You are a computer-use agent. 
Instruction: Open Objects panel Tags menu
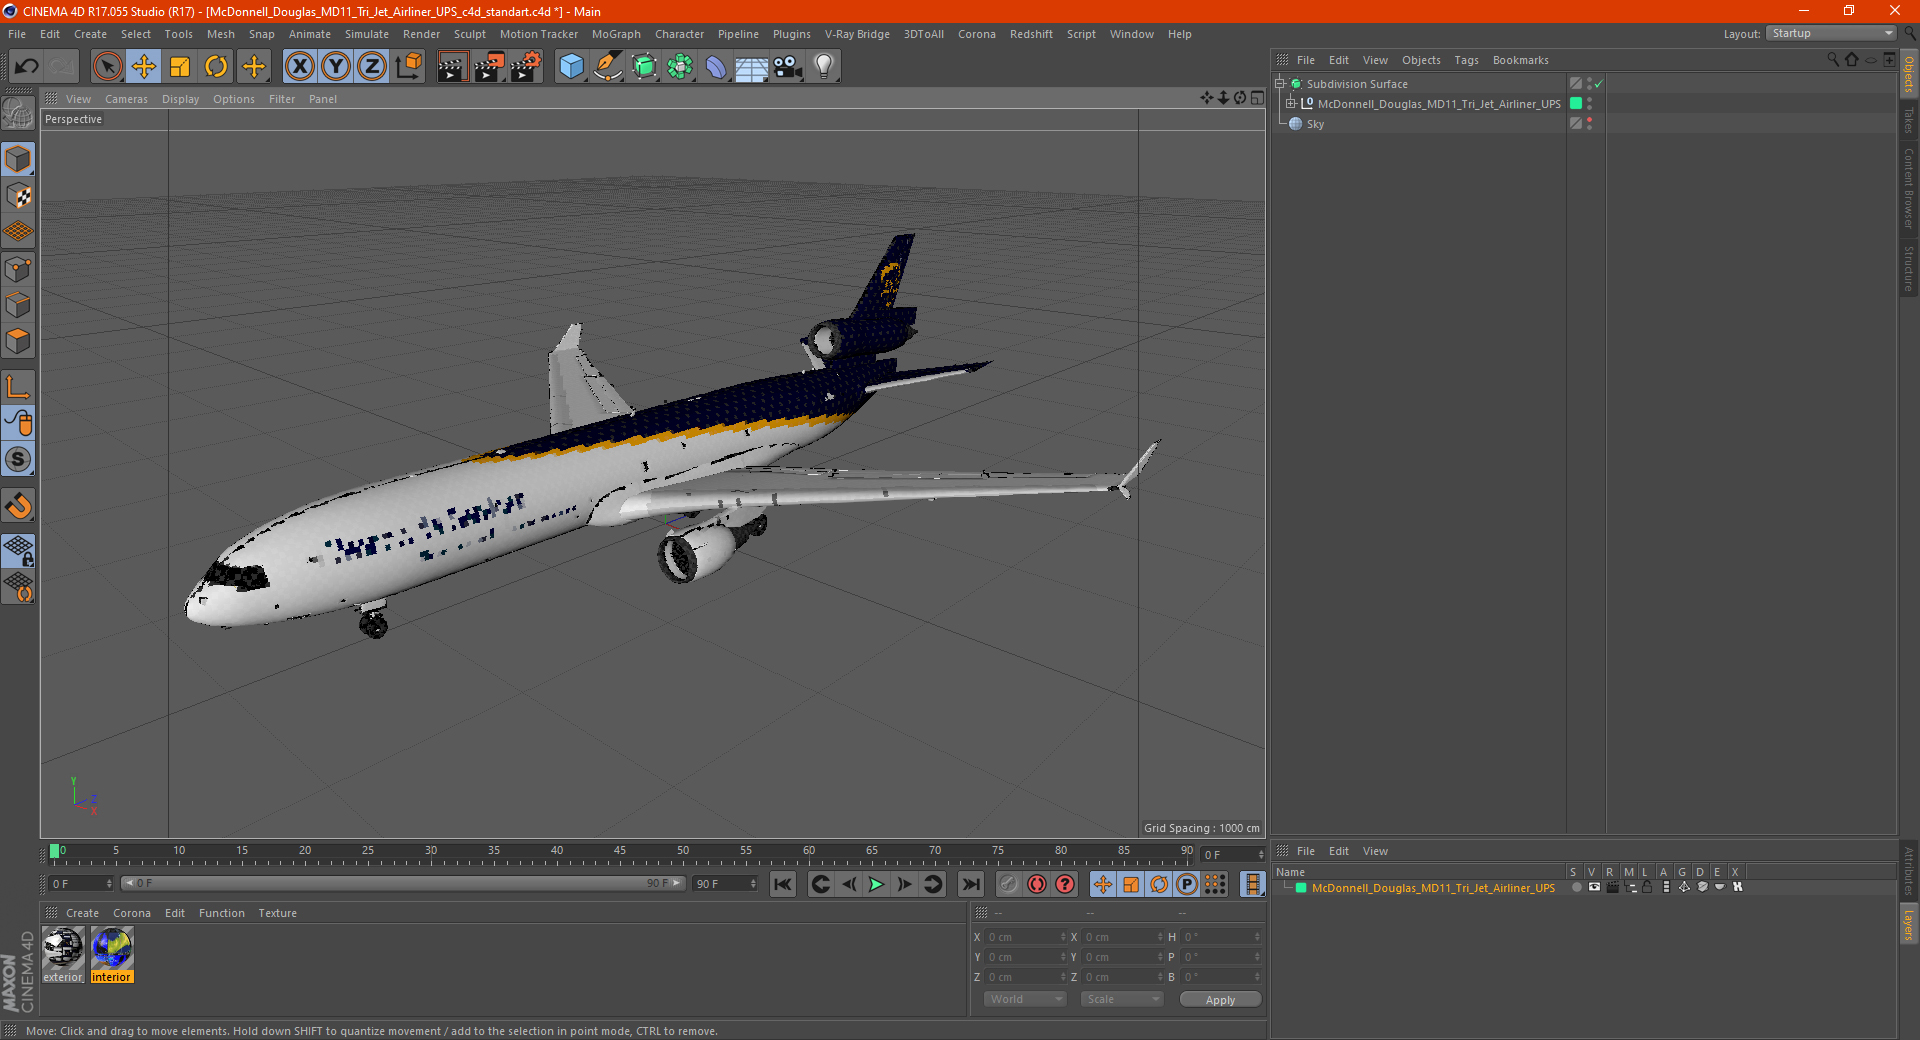[1466, 60]
